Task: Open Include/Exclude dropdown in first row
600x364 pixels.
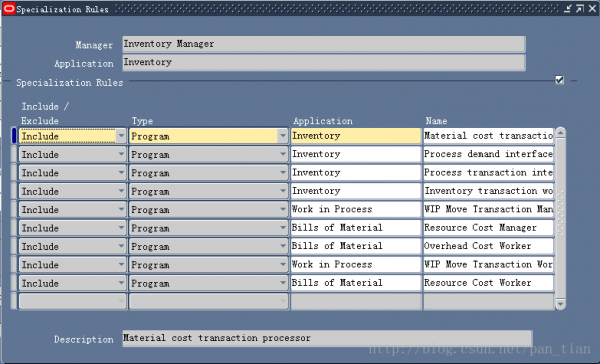Action: [x=121, y=136]
